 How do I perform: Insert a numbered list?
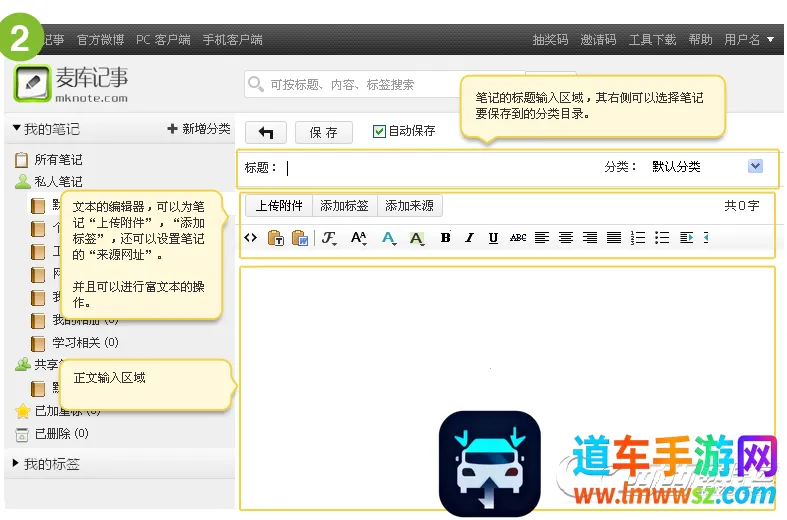click(x=638, y=238)
